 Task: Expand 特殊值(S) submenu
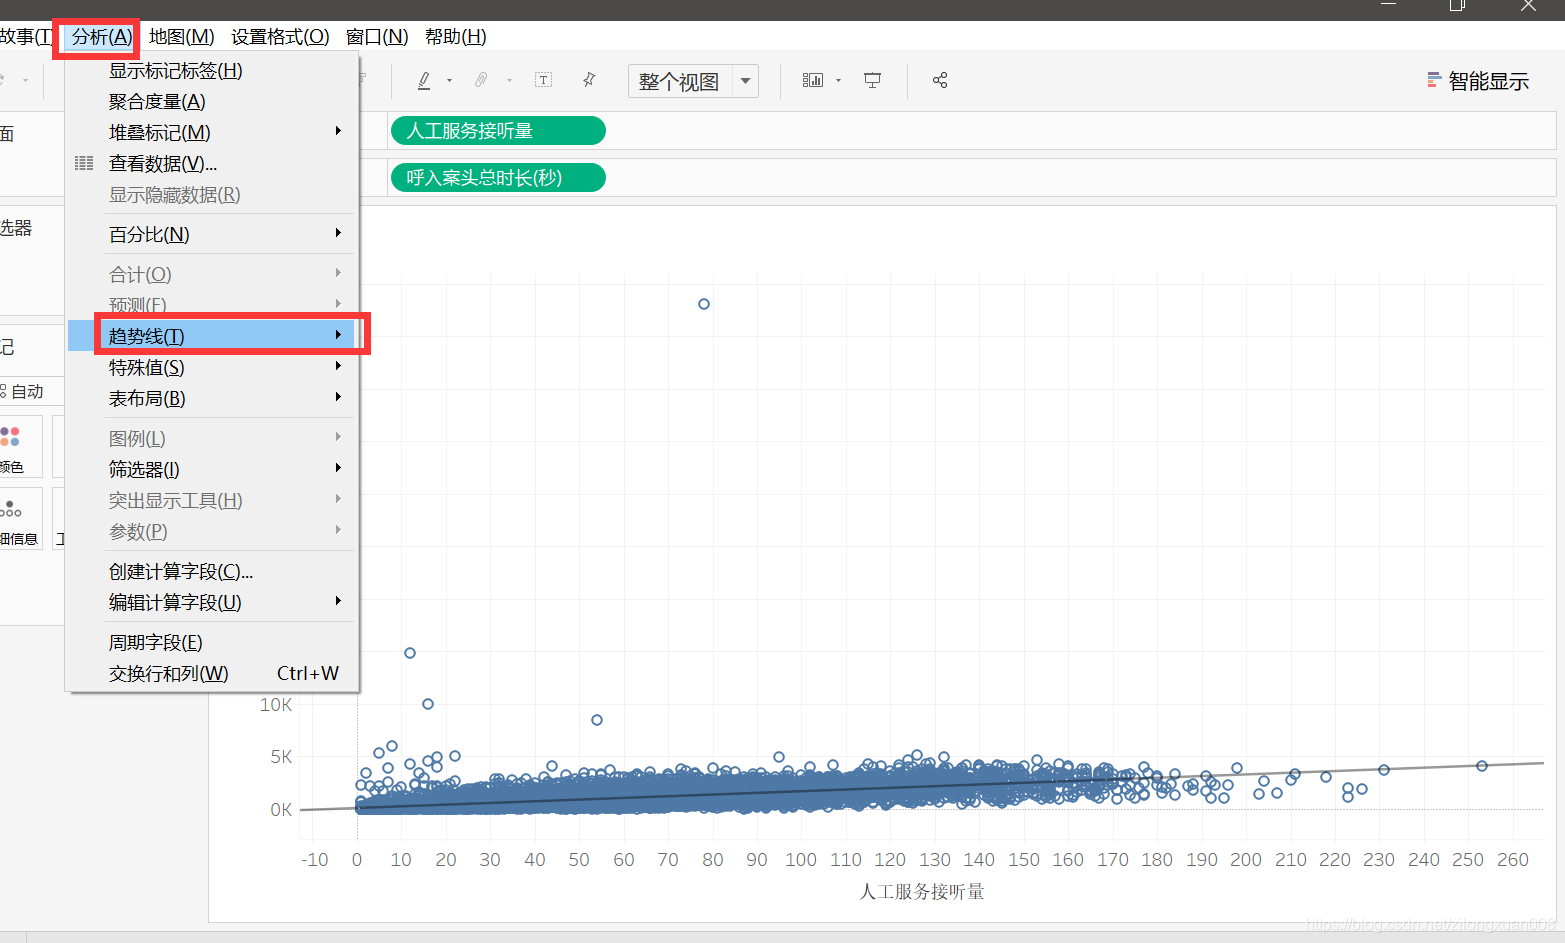click(212, 367)
